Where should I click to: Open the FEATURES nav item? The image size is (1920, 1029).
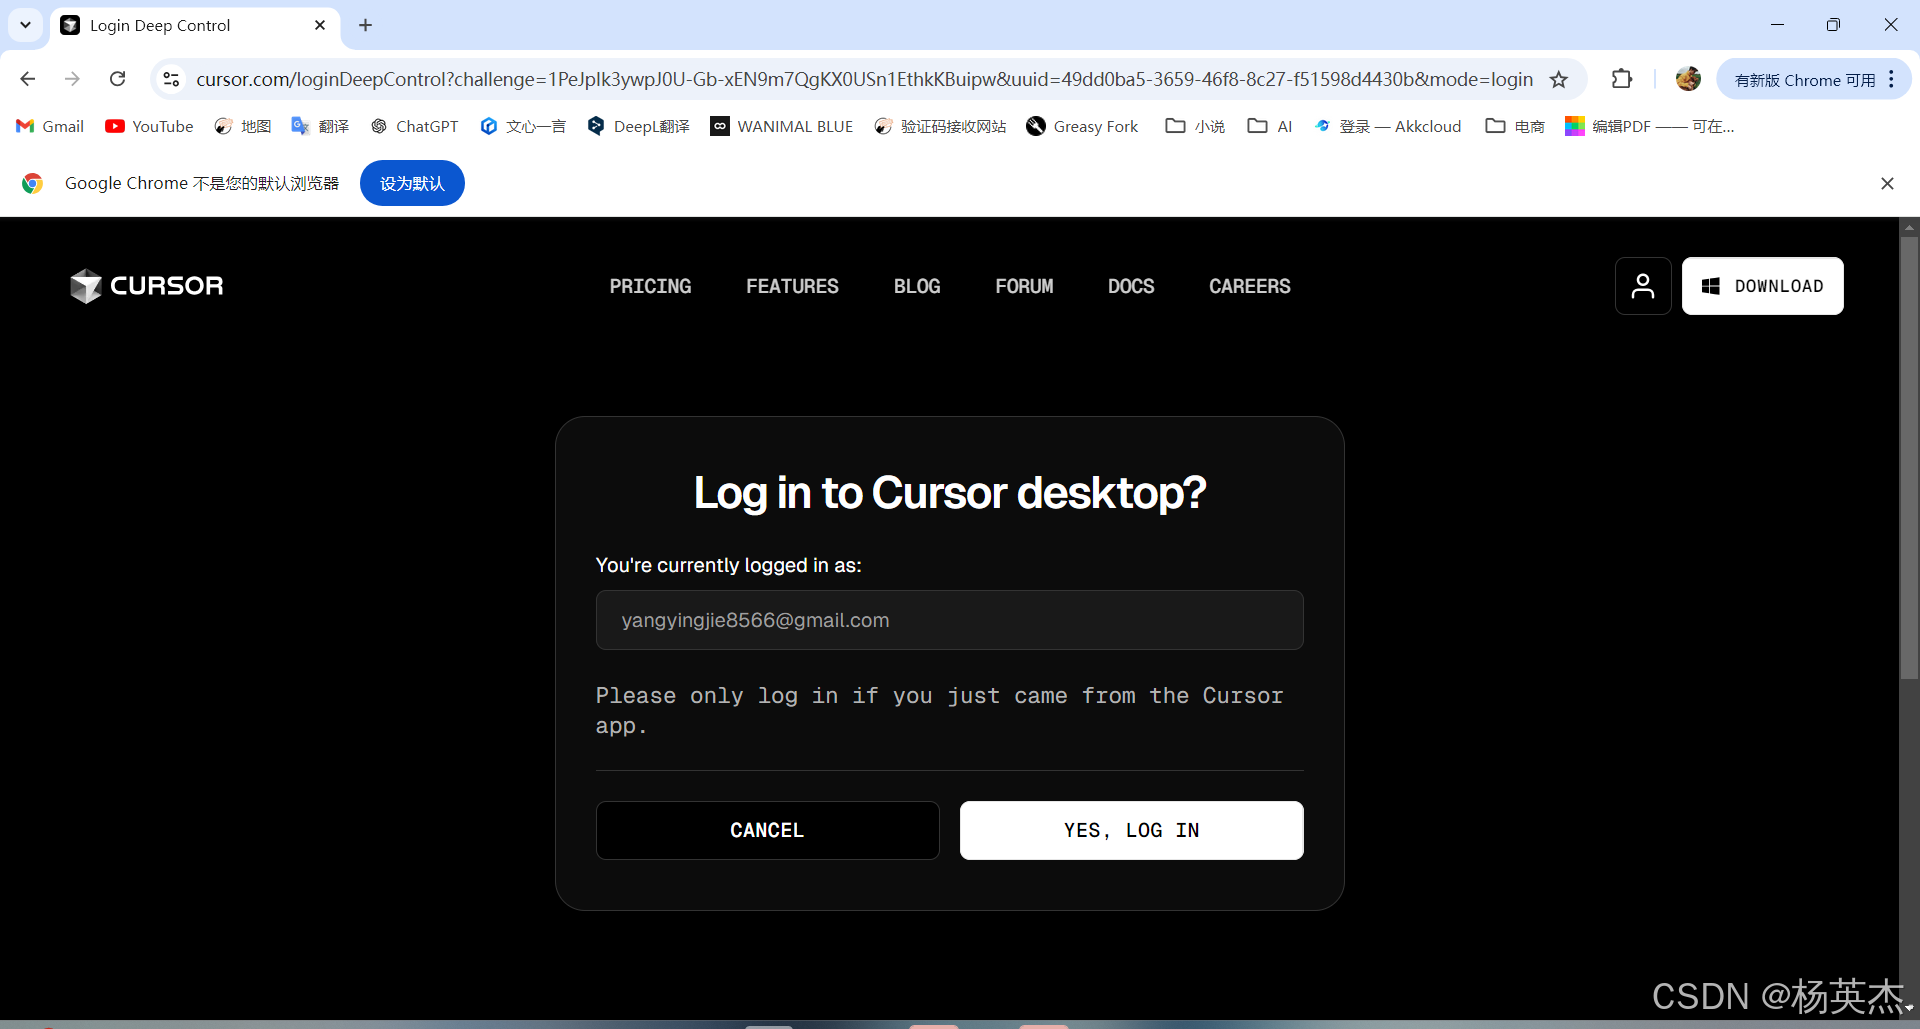792,286
